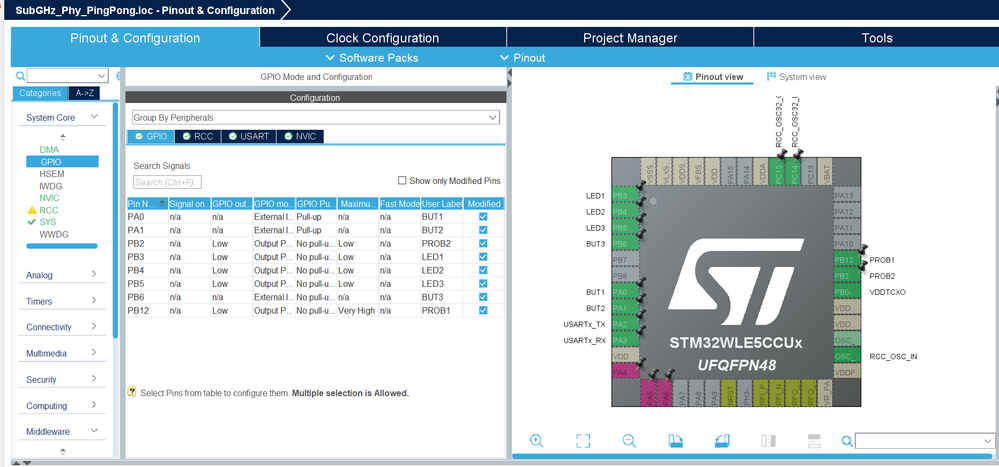This screenshot has width=999, height=467.
Task: Uncheck Modified box for PA0 row
Action: (483, 217)
